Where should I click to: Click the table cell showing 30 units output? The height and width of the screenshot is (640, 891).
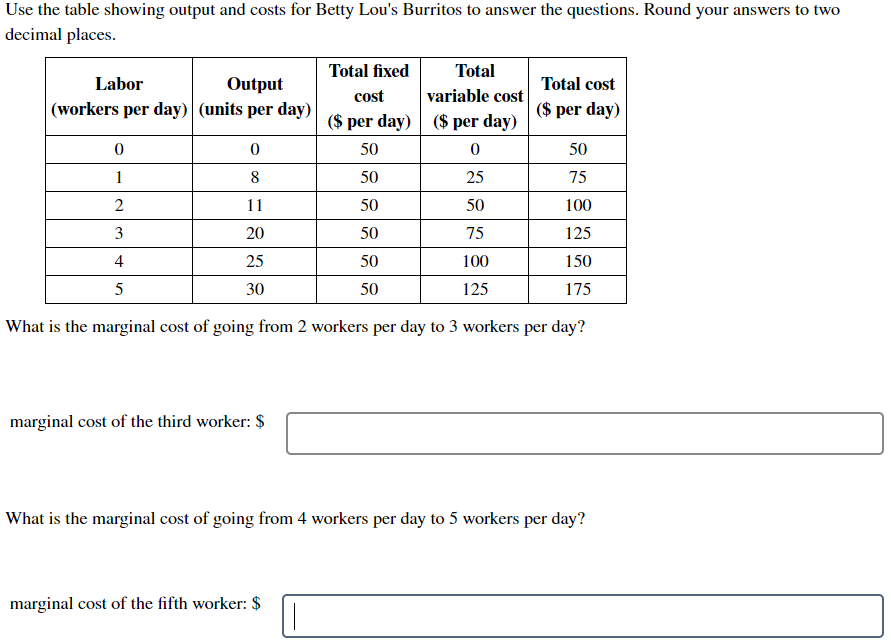(255, 289)
